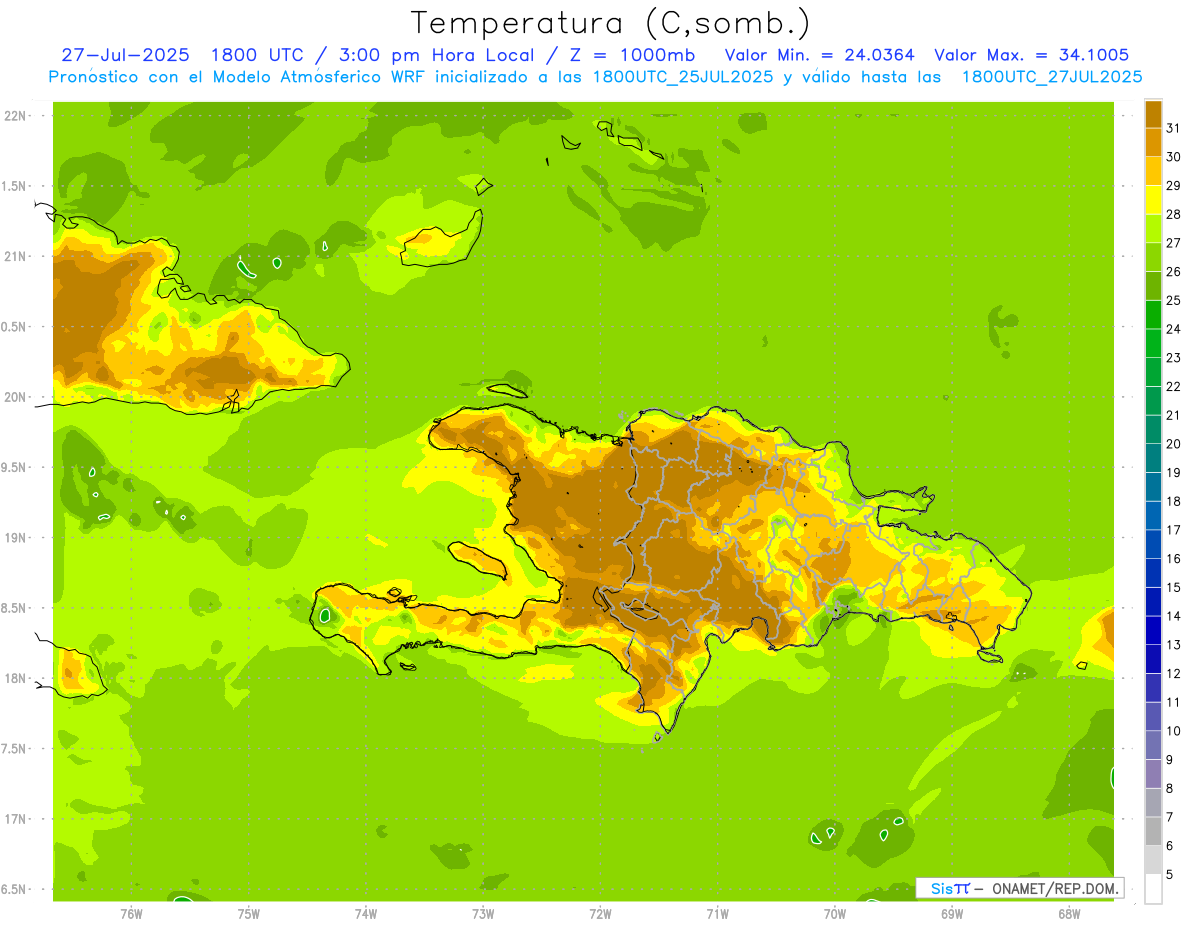The image size is (1200, 927).
Task: Click the yellow legend swatch between 28 and 29
Action: [1153, 200]
